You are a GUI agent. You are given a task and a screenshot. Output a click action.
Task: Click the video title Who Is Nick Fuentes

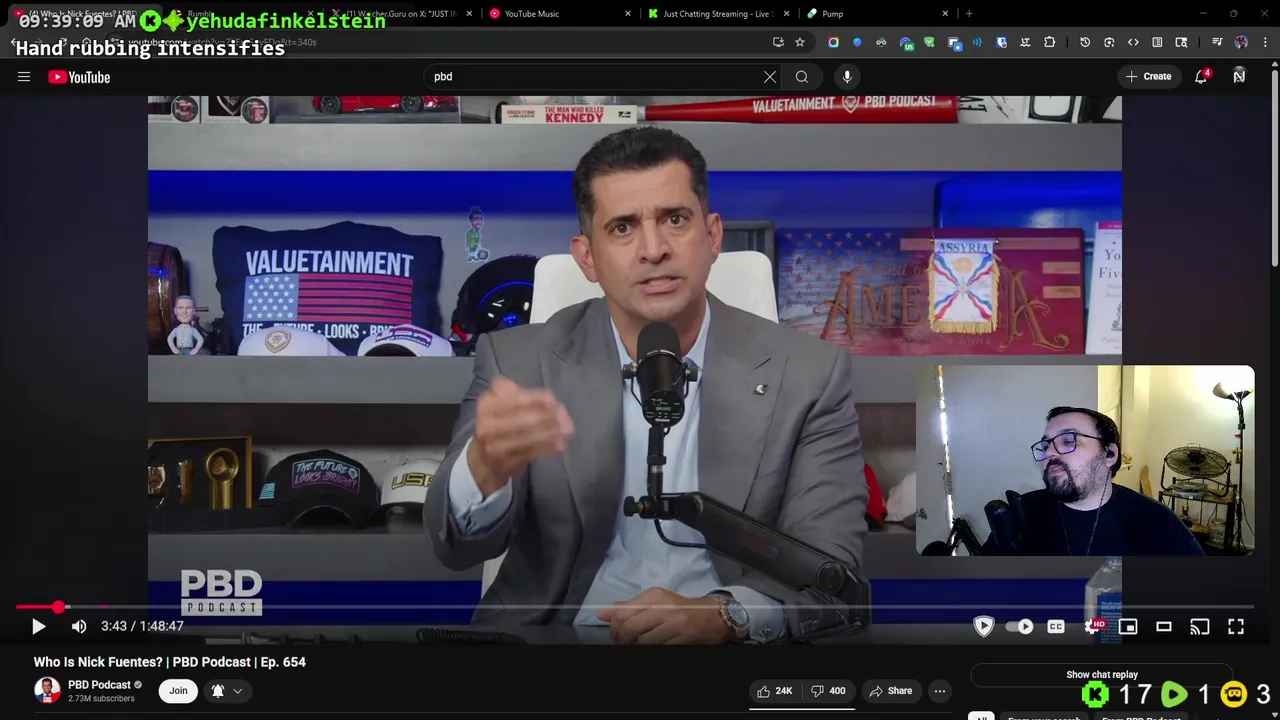pyautogui.click(x=170, y=662)
